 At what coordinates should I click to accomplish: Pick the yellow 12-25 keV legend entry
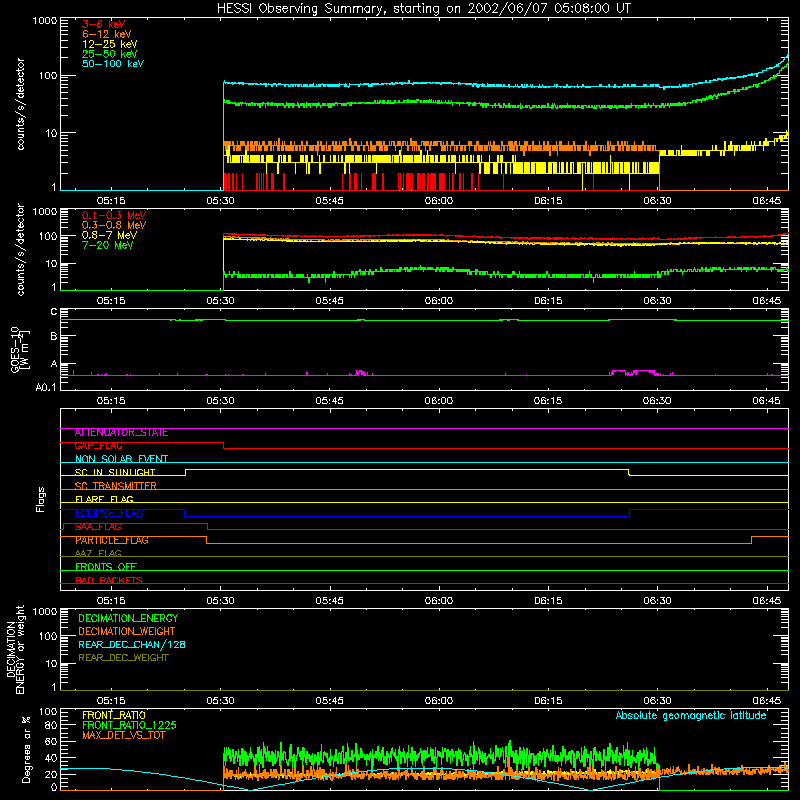point(109,44)
